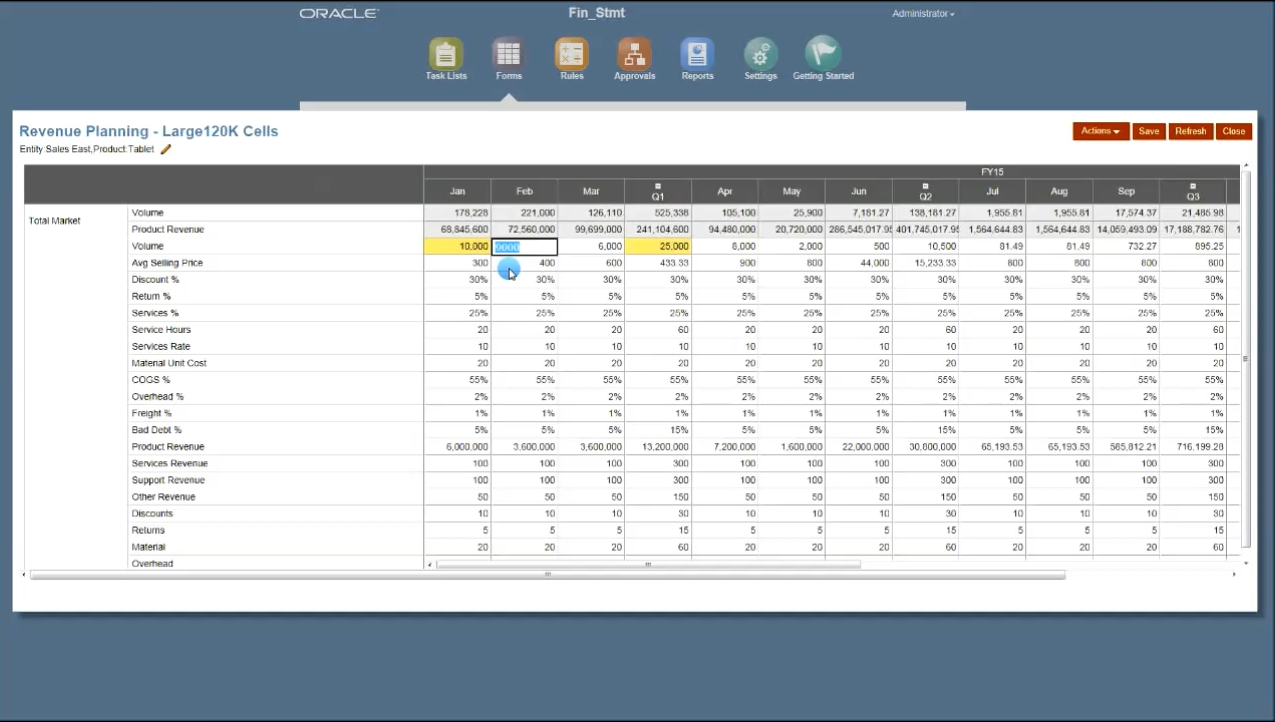Open the Reports icon

pyautogui.click(x=697, y=54)
